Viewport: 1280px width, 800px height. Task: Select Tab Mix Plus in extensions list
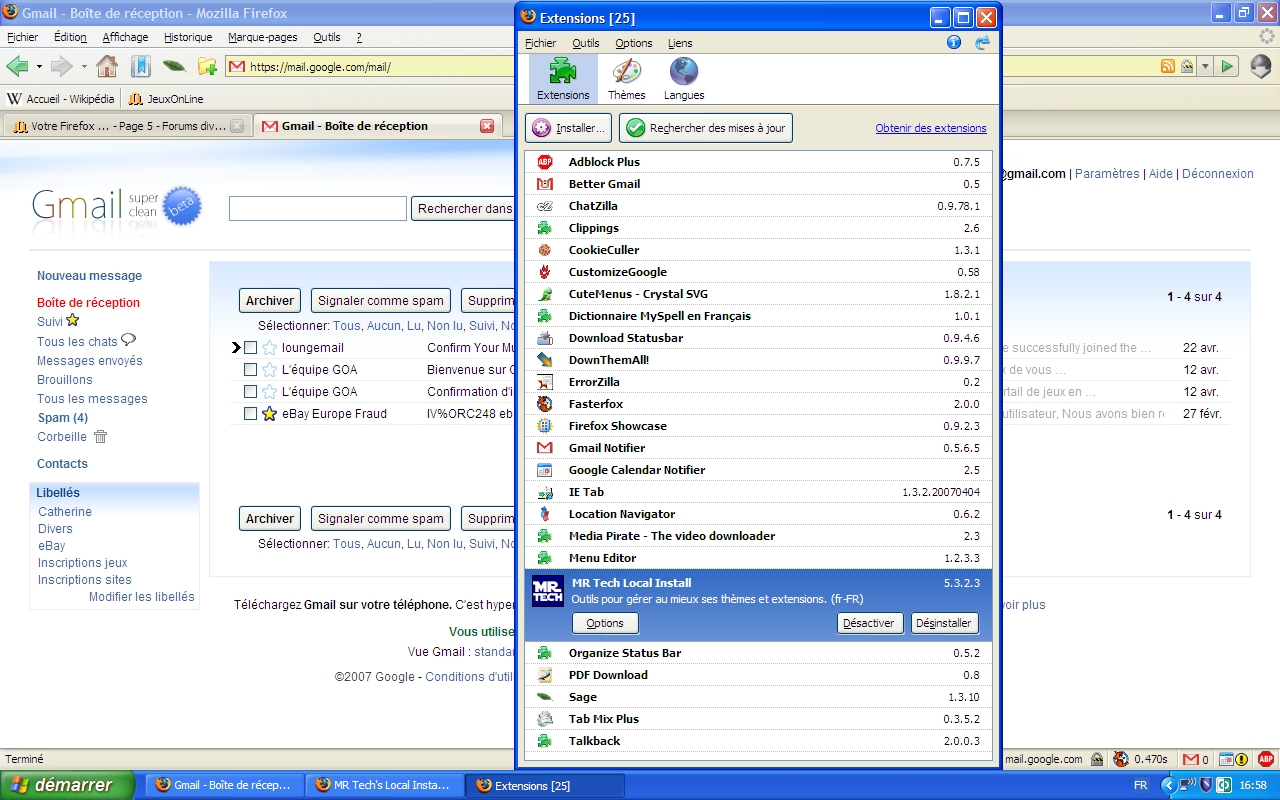758,719
